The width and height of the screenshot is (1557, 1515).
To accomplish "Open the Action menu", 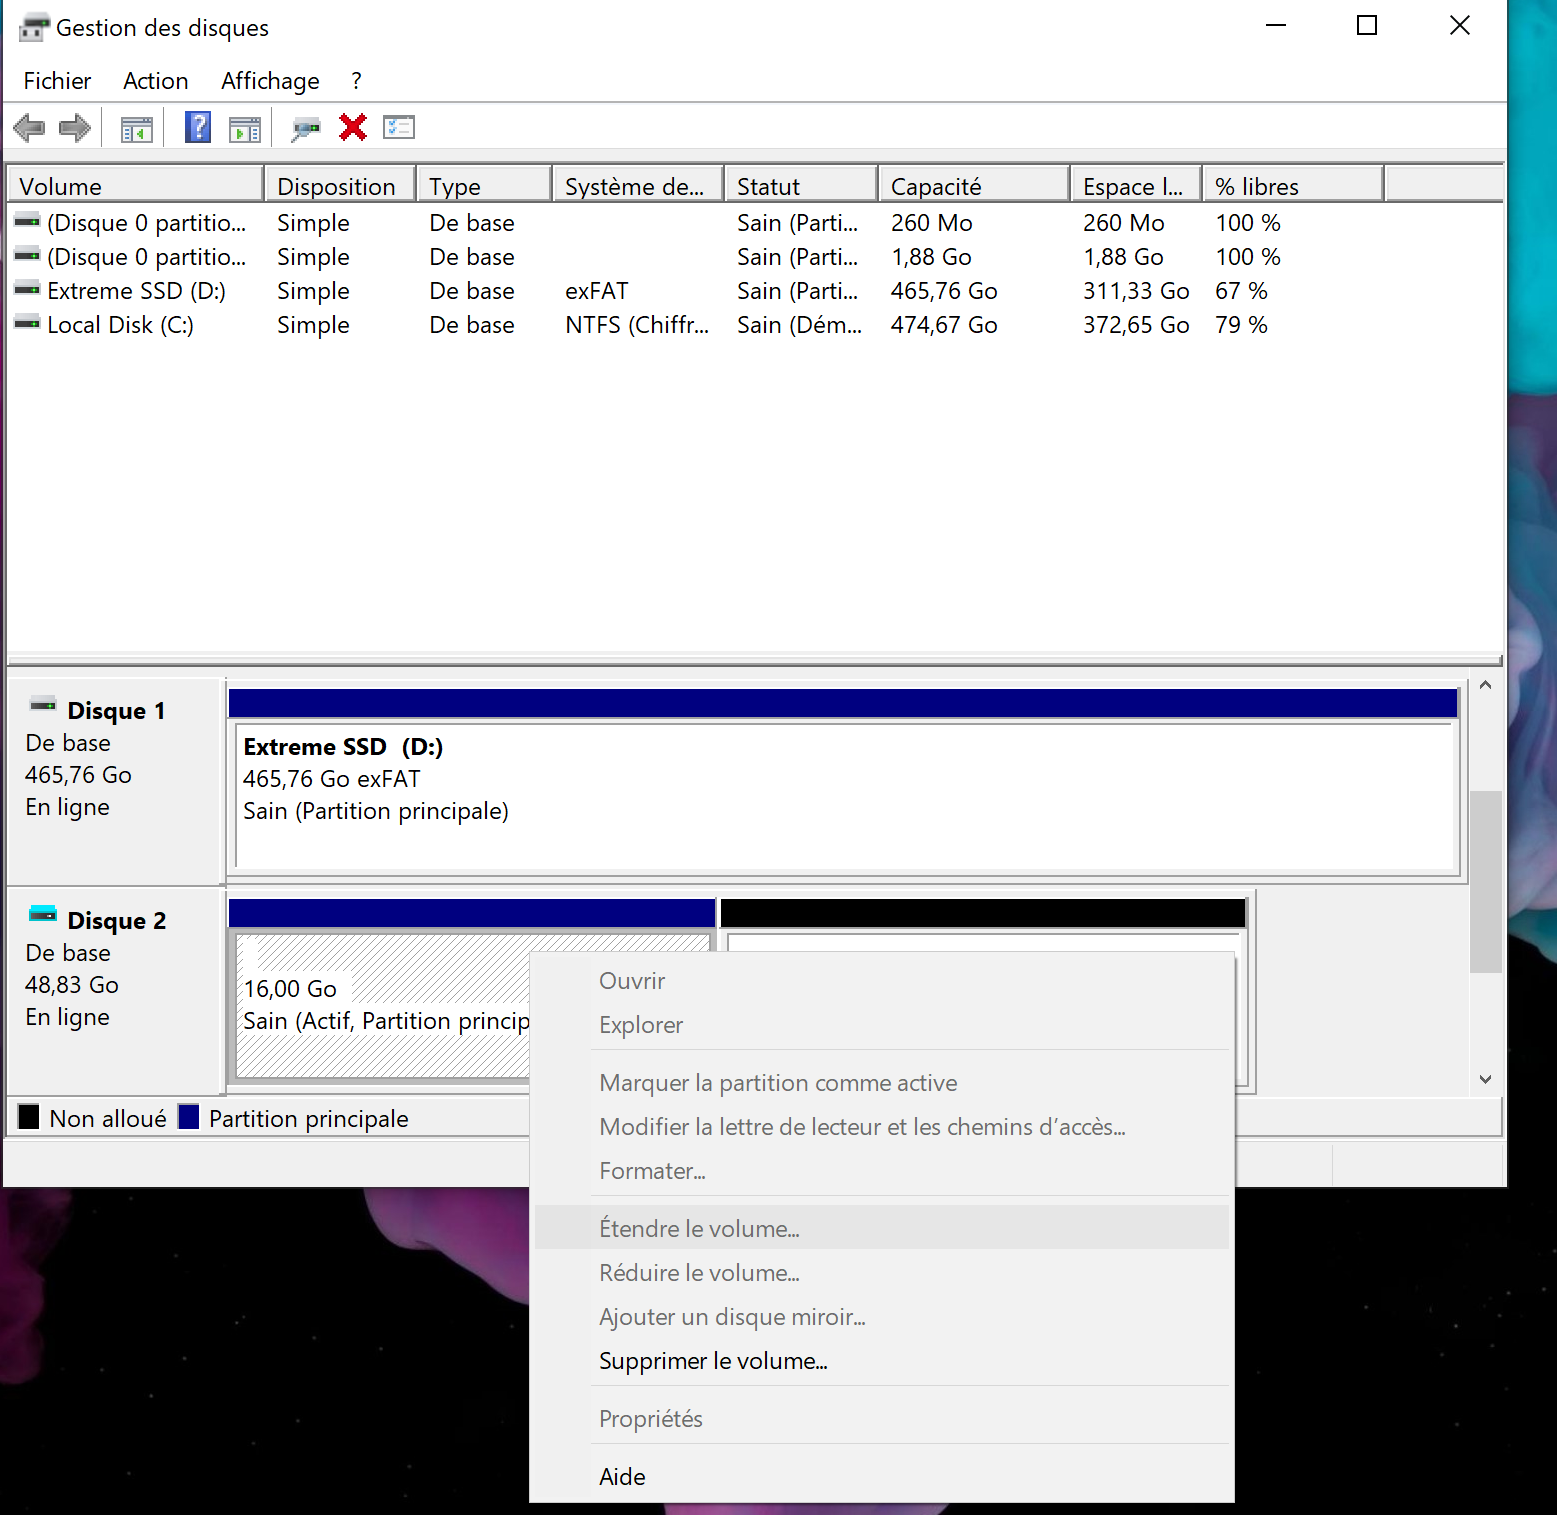I will (155, 81).
